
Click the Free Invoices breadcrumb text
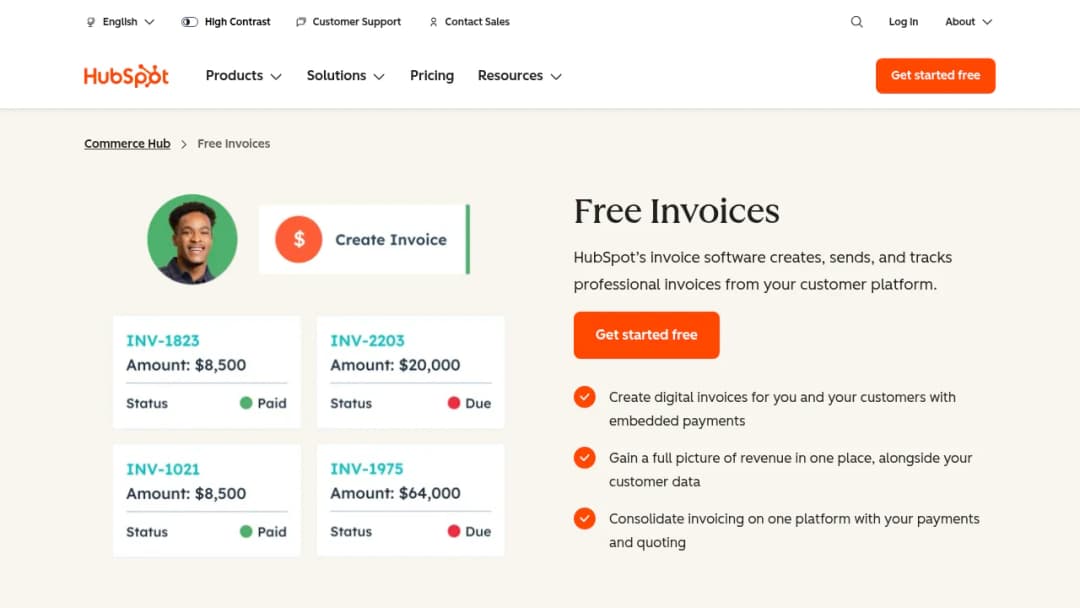coord(233,144)
